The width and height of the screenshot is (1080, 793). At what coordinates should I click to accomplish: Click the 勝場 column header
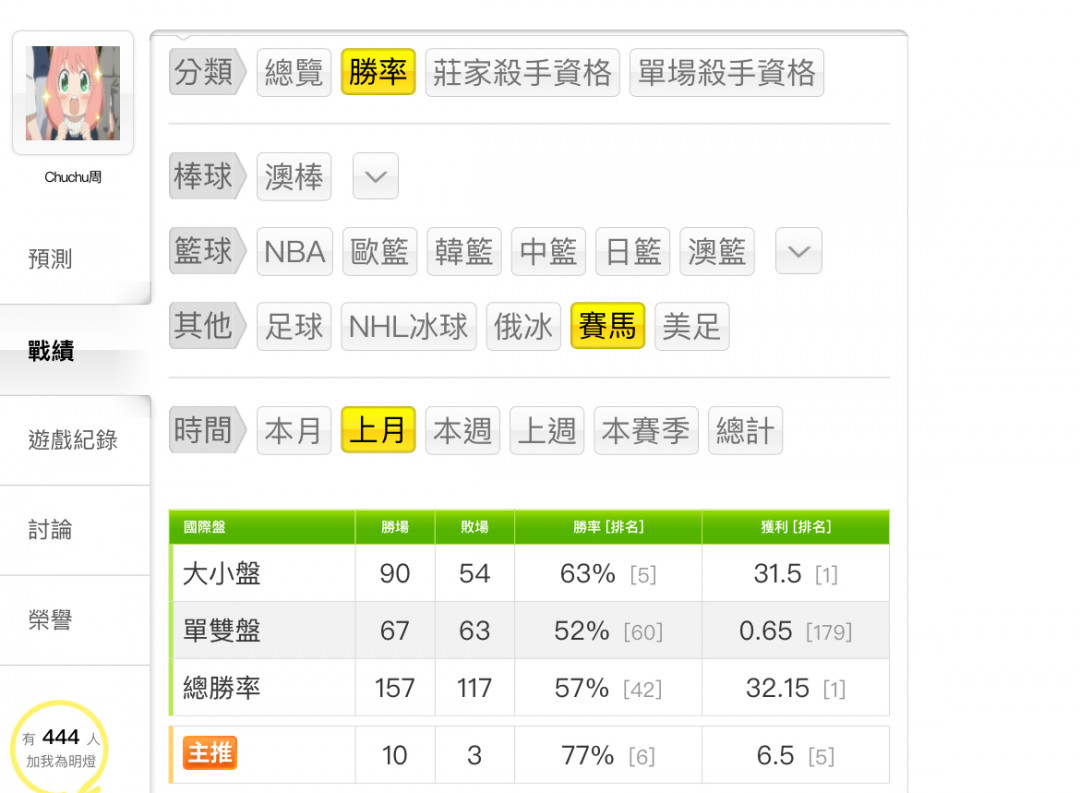[x=395, y=527]
